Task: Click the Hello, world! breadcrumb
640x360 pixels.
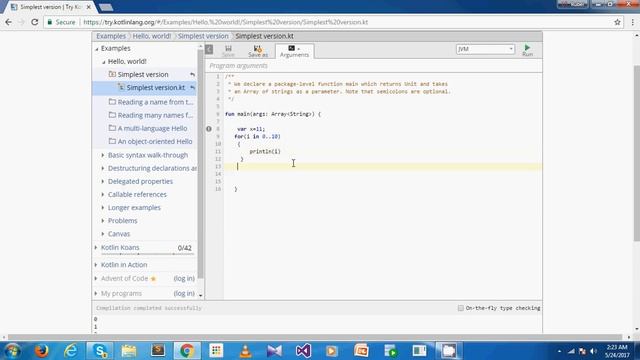Action: 152,36
